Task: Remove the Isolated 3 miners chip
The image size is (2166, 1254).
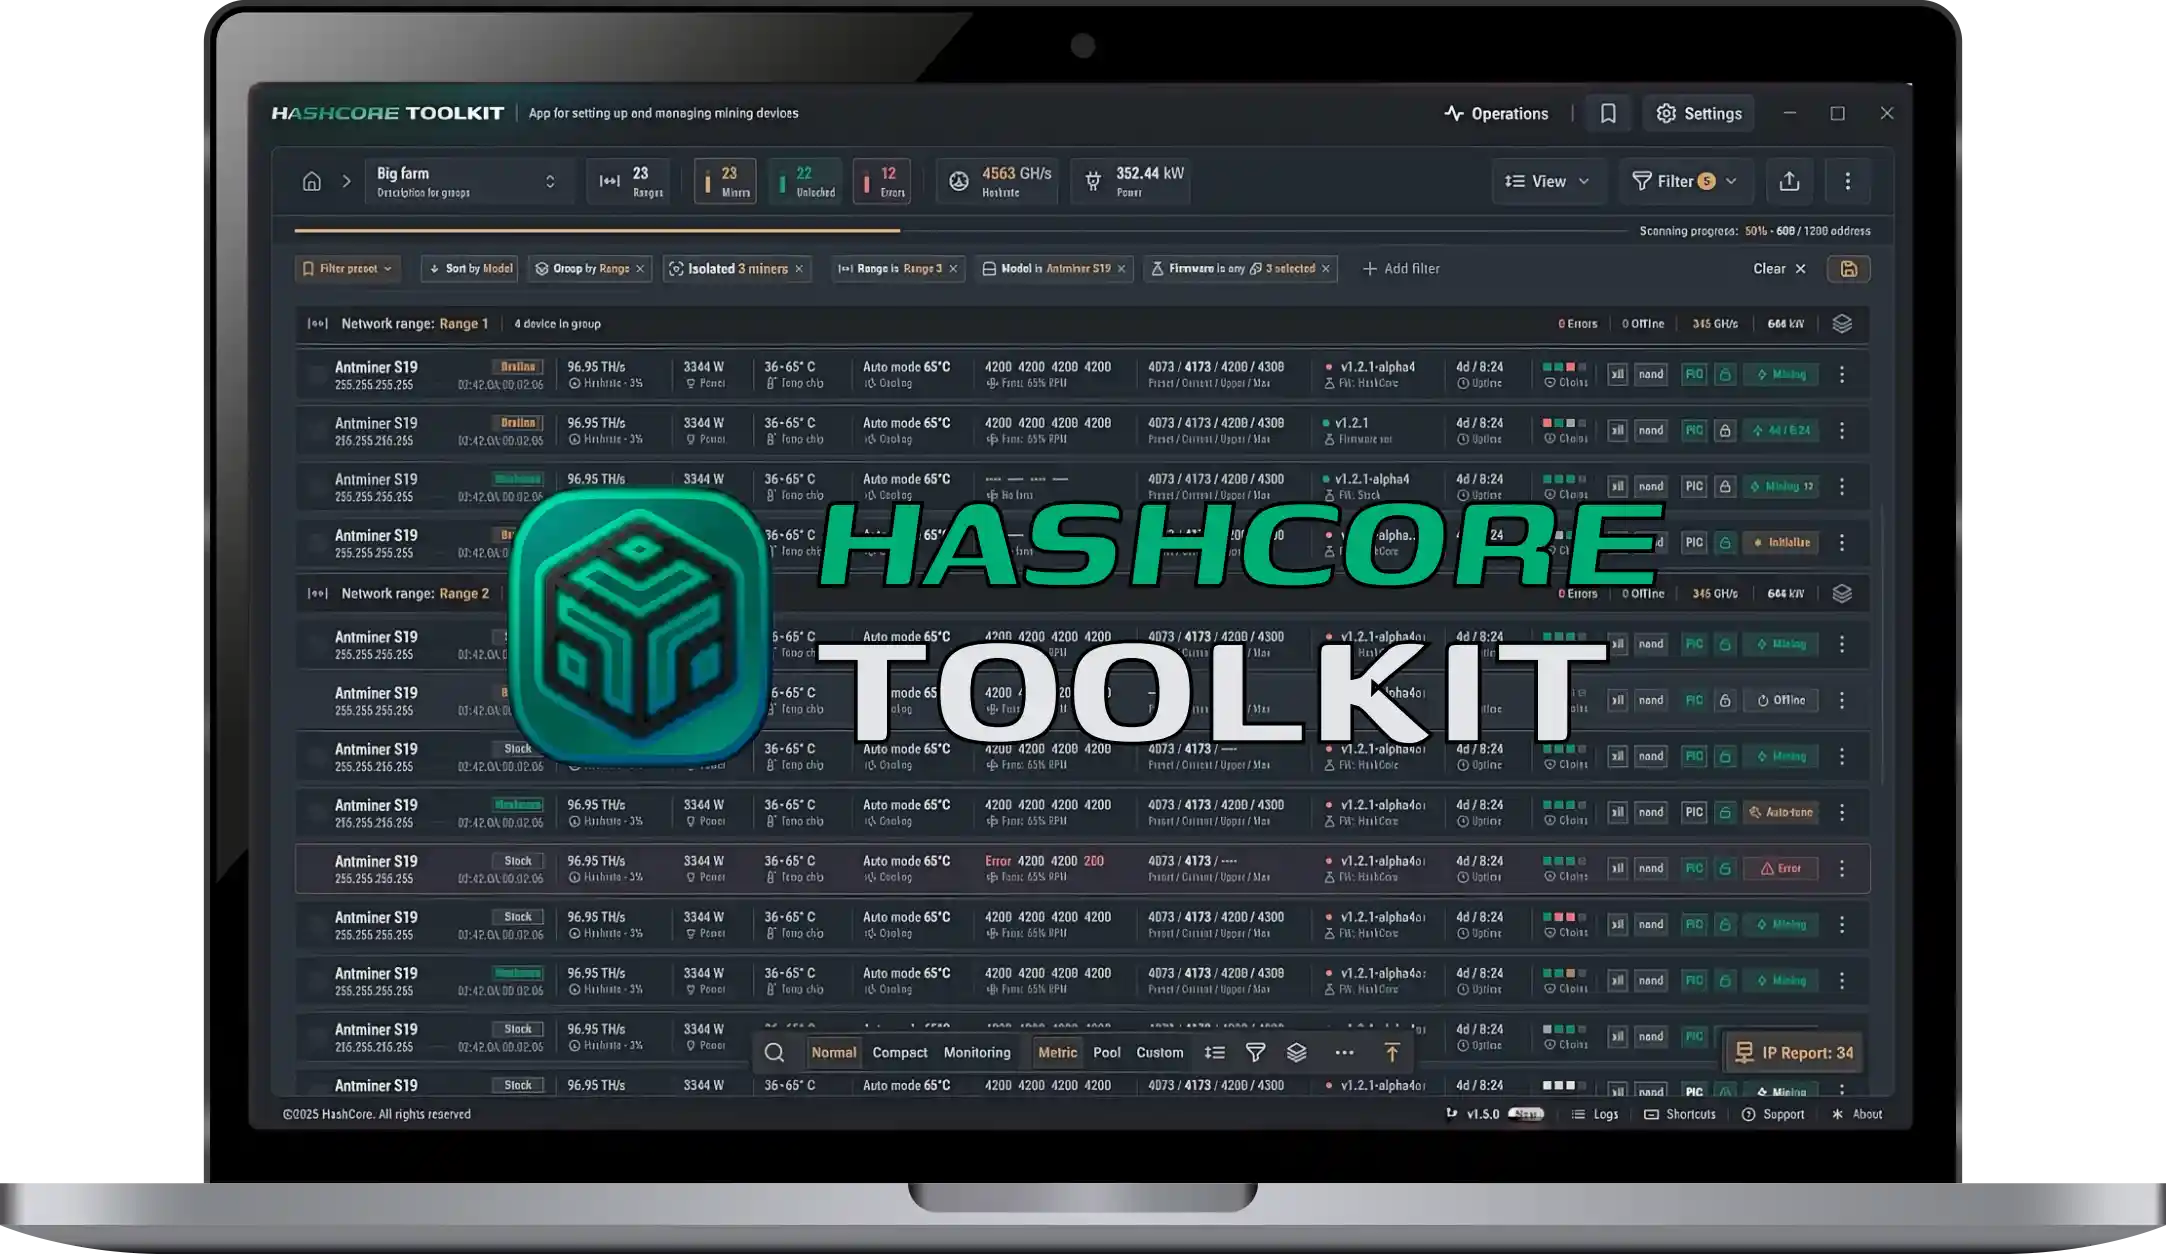Action: click(x=799, y=269)
